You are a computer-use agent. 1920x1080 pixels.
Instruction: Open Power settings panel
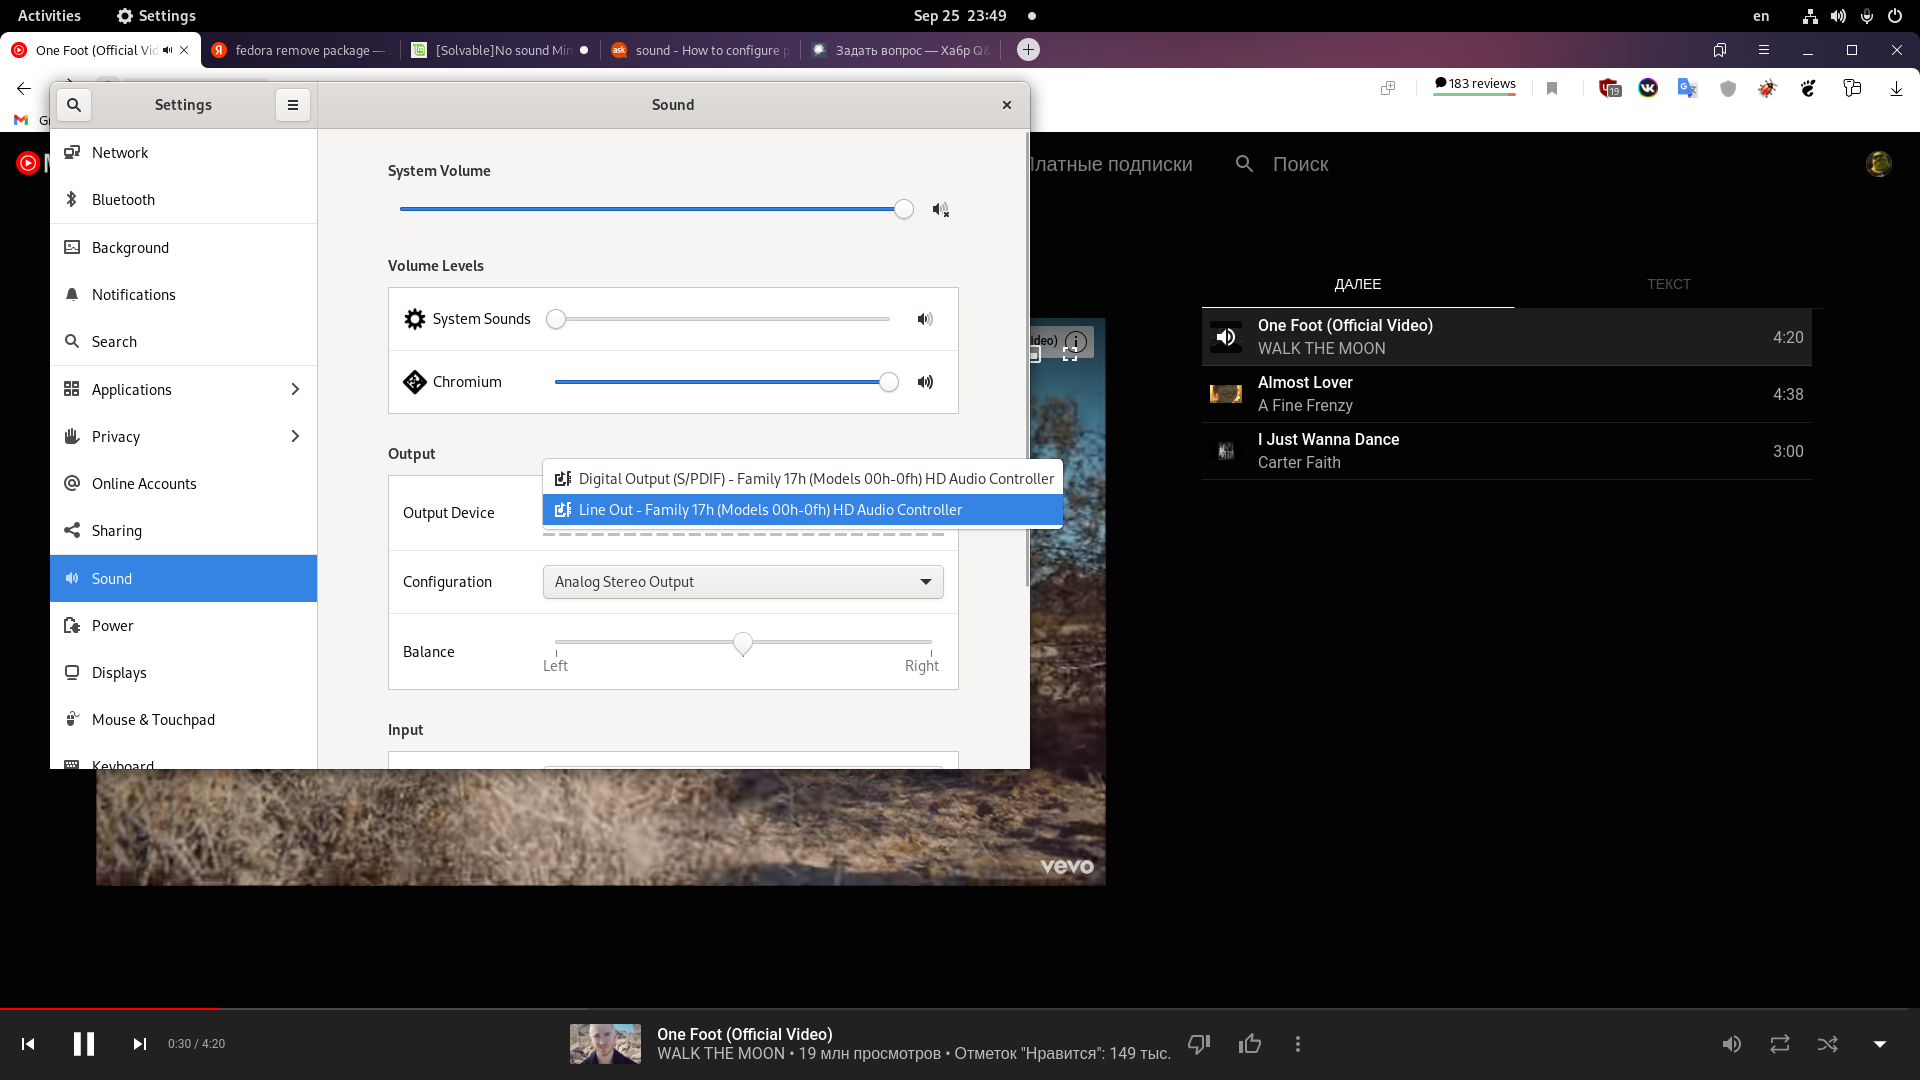[184, 626]
